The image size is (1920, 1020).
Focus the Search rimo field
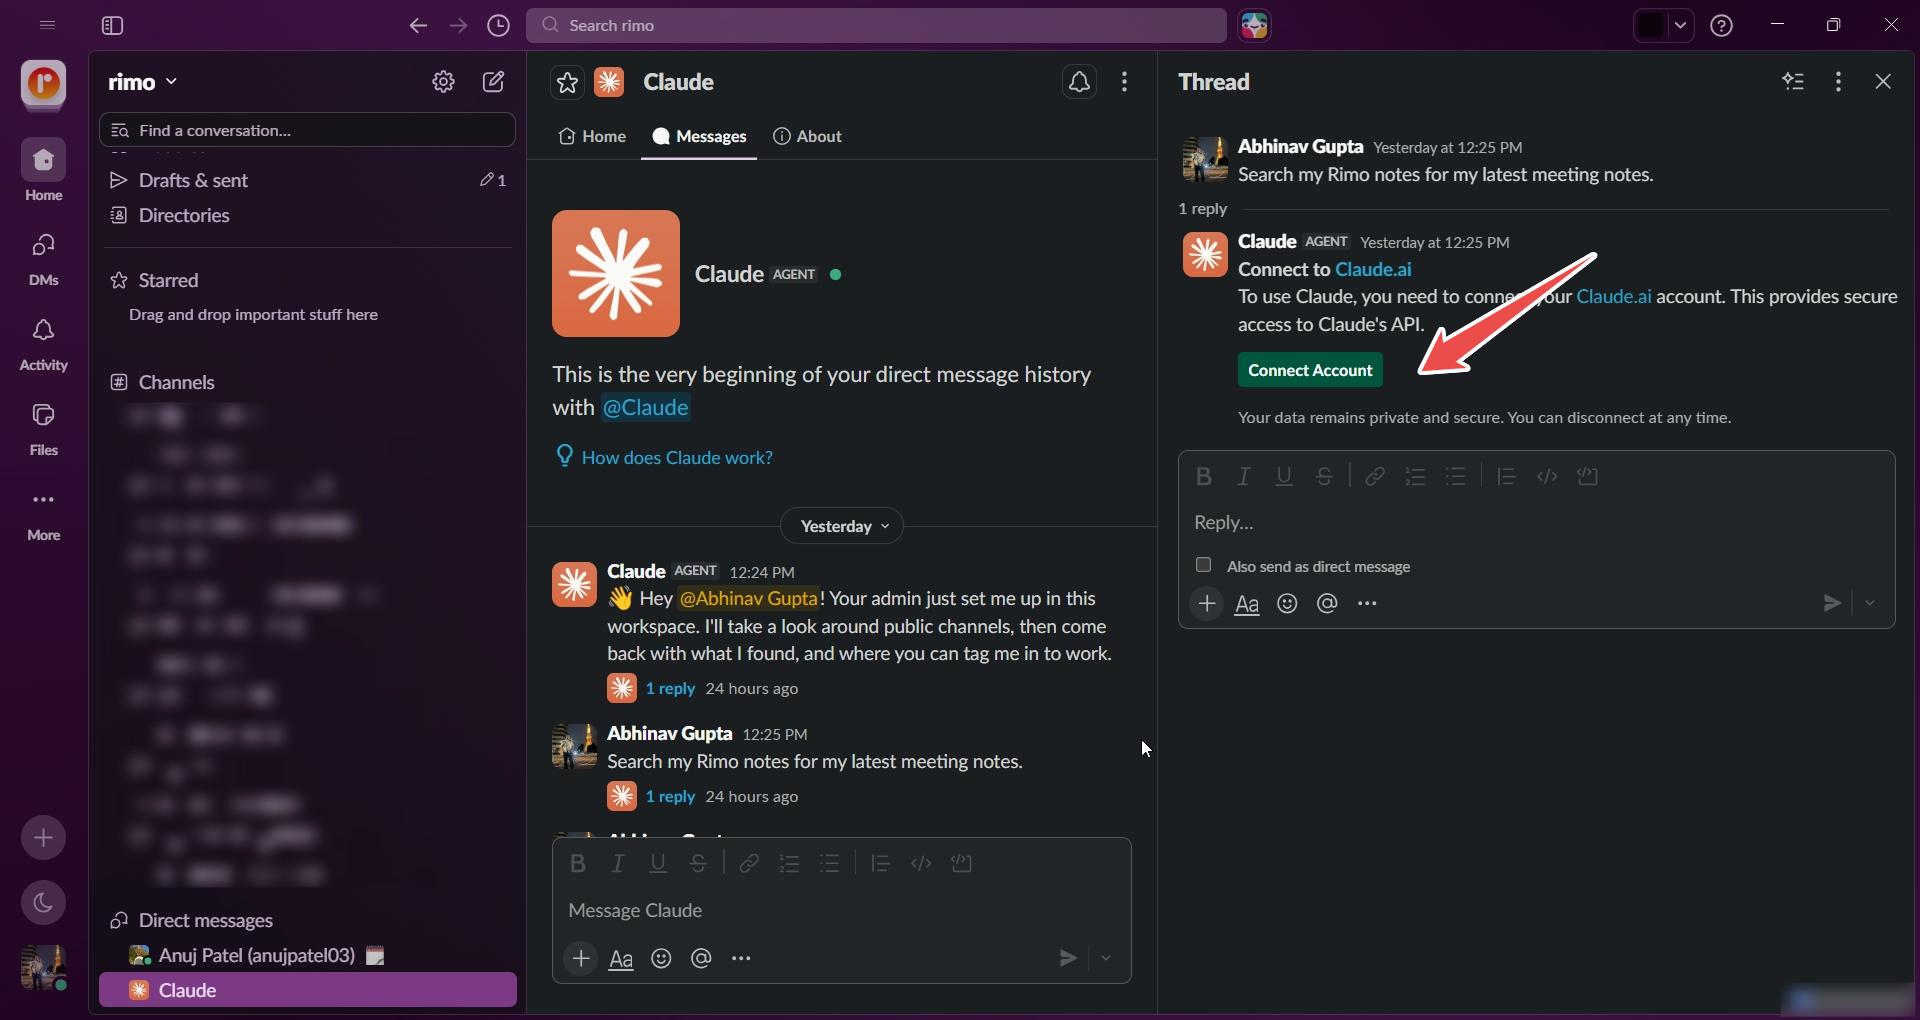876,25
